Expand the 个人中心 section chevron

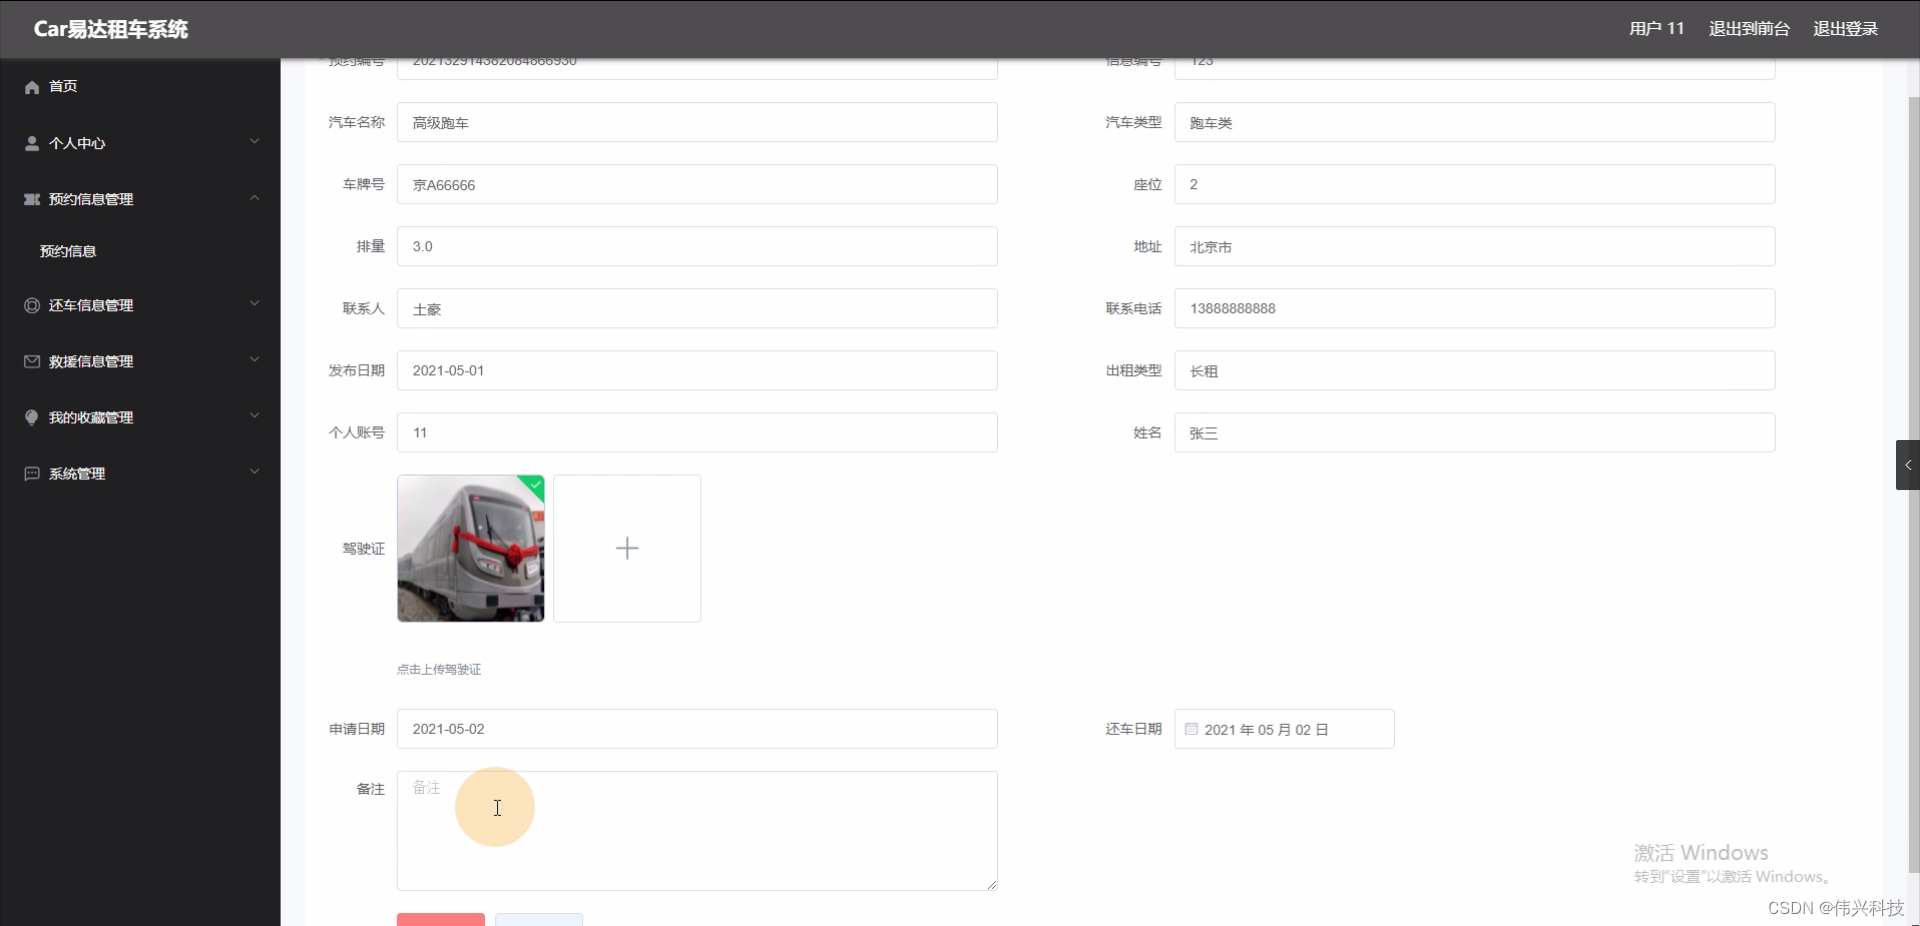[255, 141]
